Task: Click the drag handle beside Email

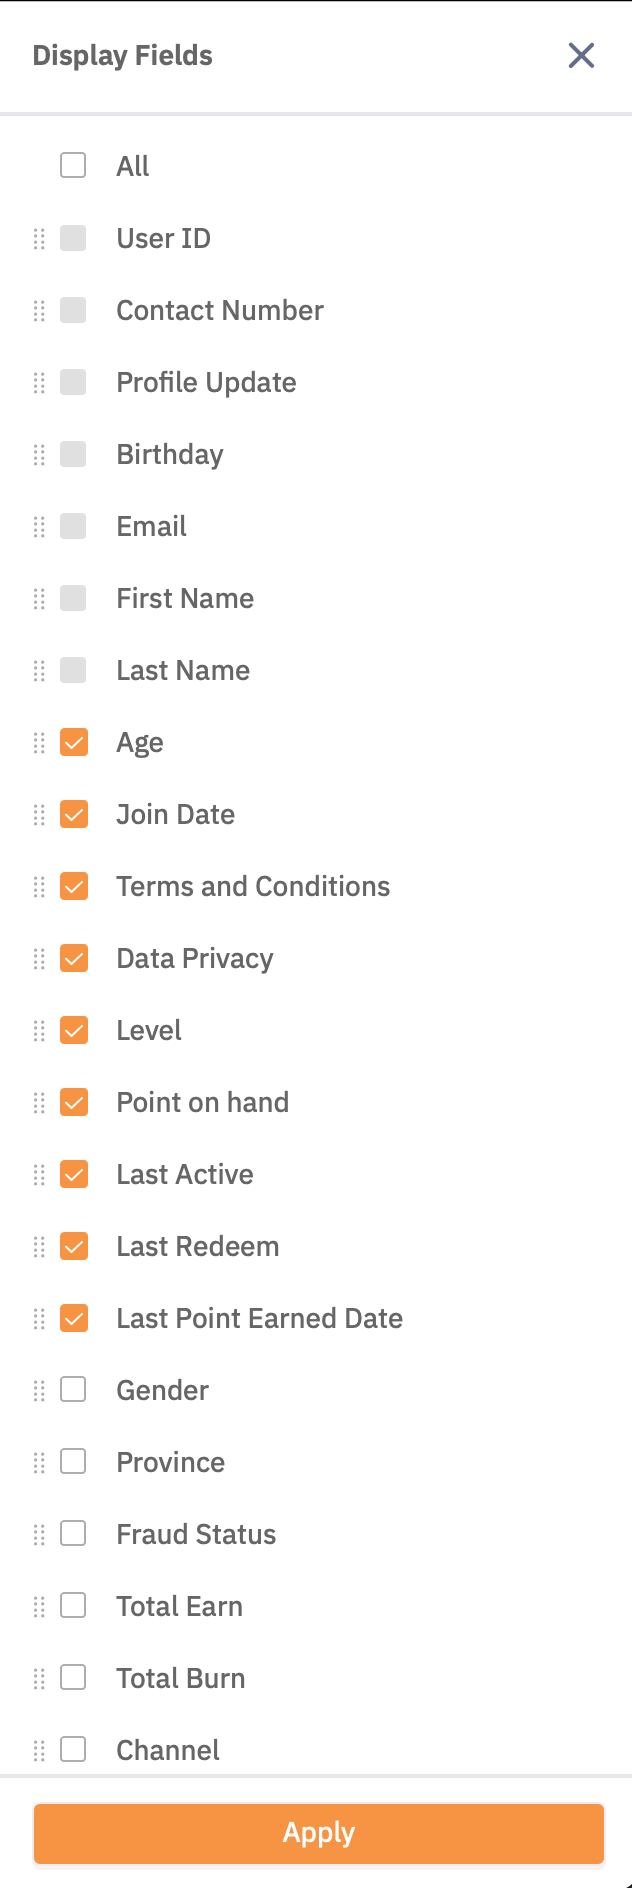Action: pos(40,526)
